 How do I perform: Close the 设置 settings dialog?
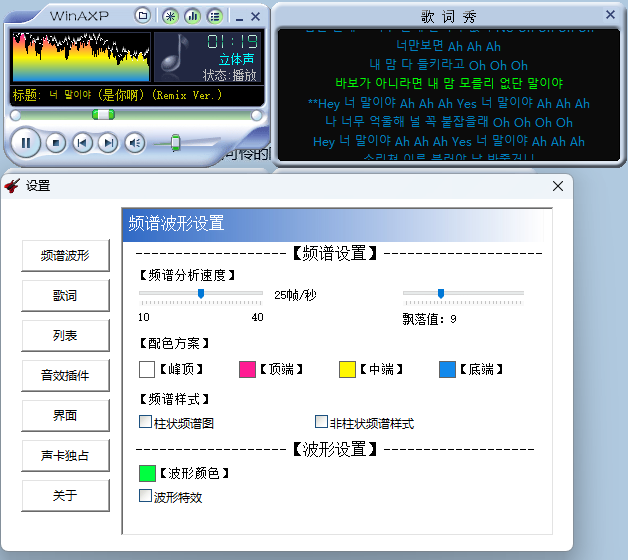pyautogui.click(x=558, y=186)
